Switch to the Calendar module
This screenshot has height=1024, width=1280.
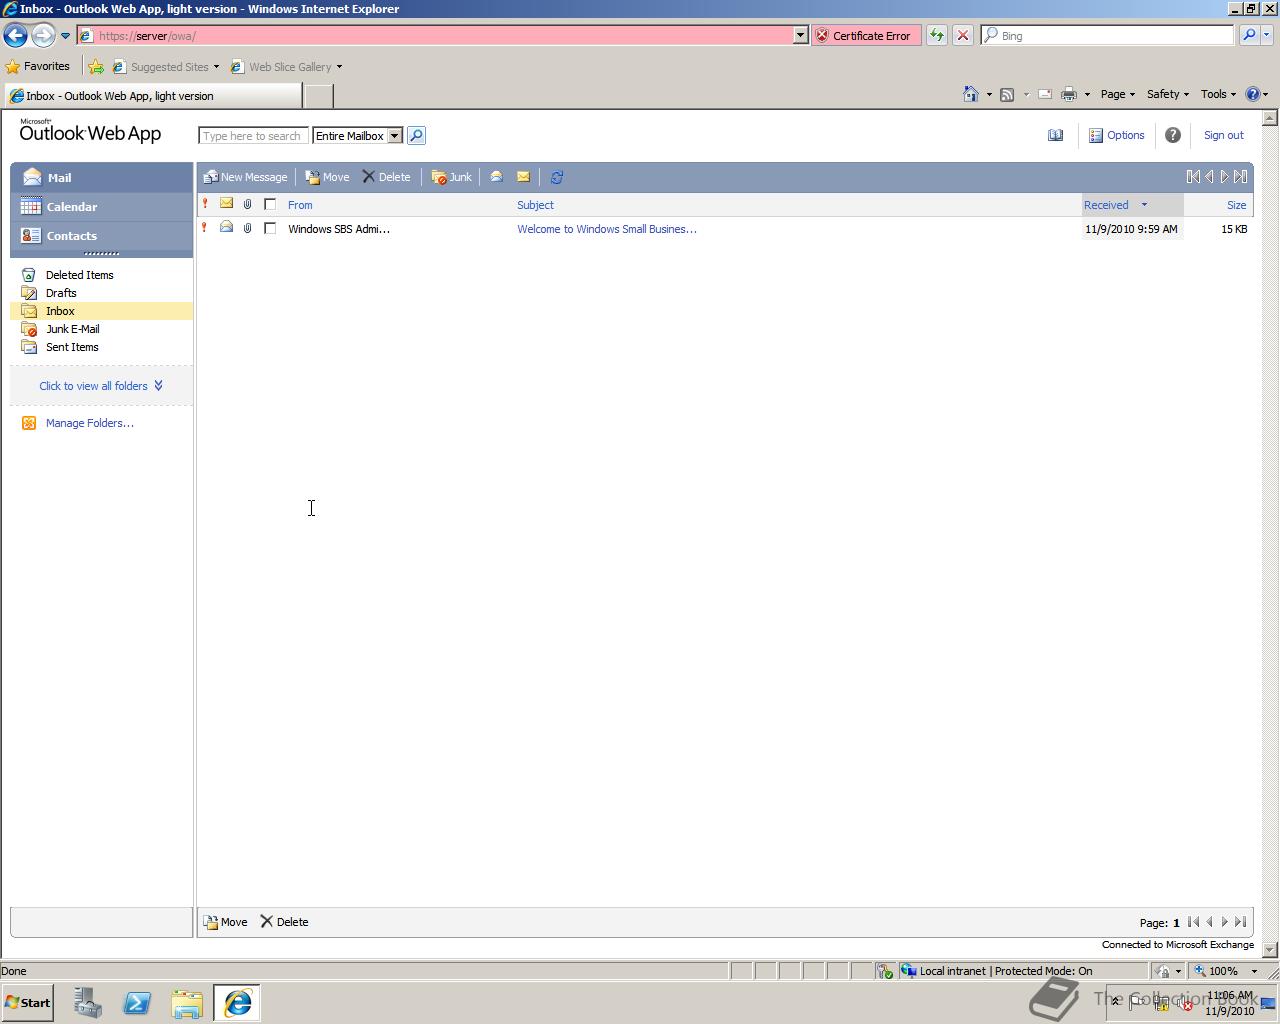102,207
